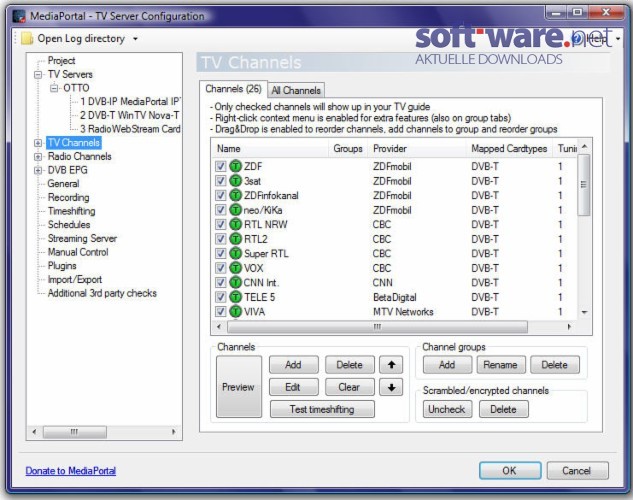Image resolution: width=633 pixels, height=500 pixels.
Task: Collapse the OTTO server node
Action: (54, 88)
